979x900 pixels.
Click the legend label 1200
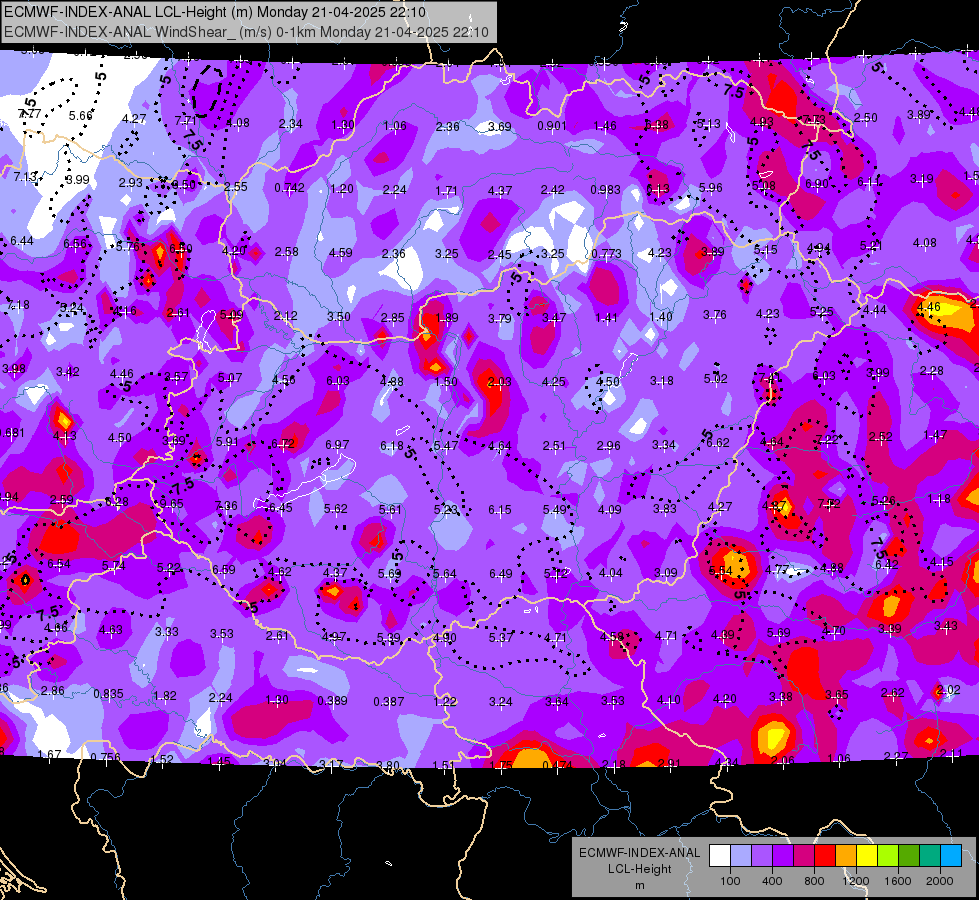tap(856, 881)
